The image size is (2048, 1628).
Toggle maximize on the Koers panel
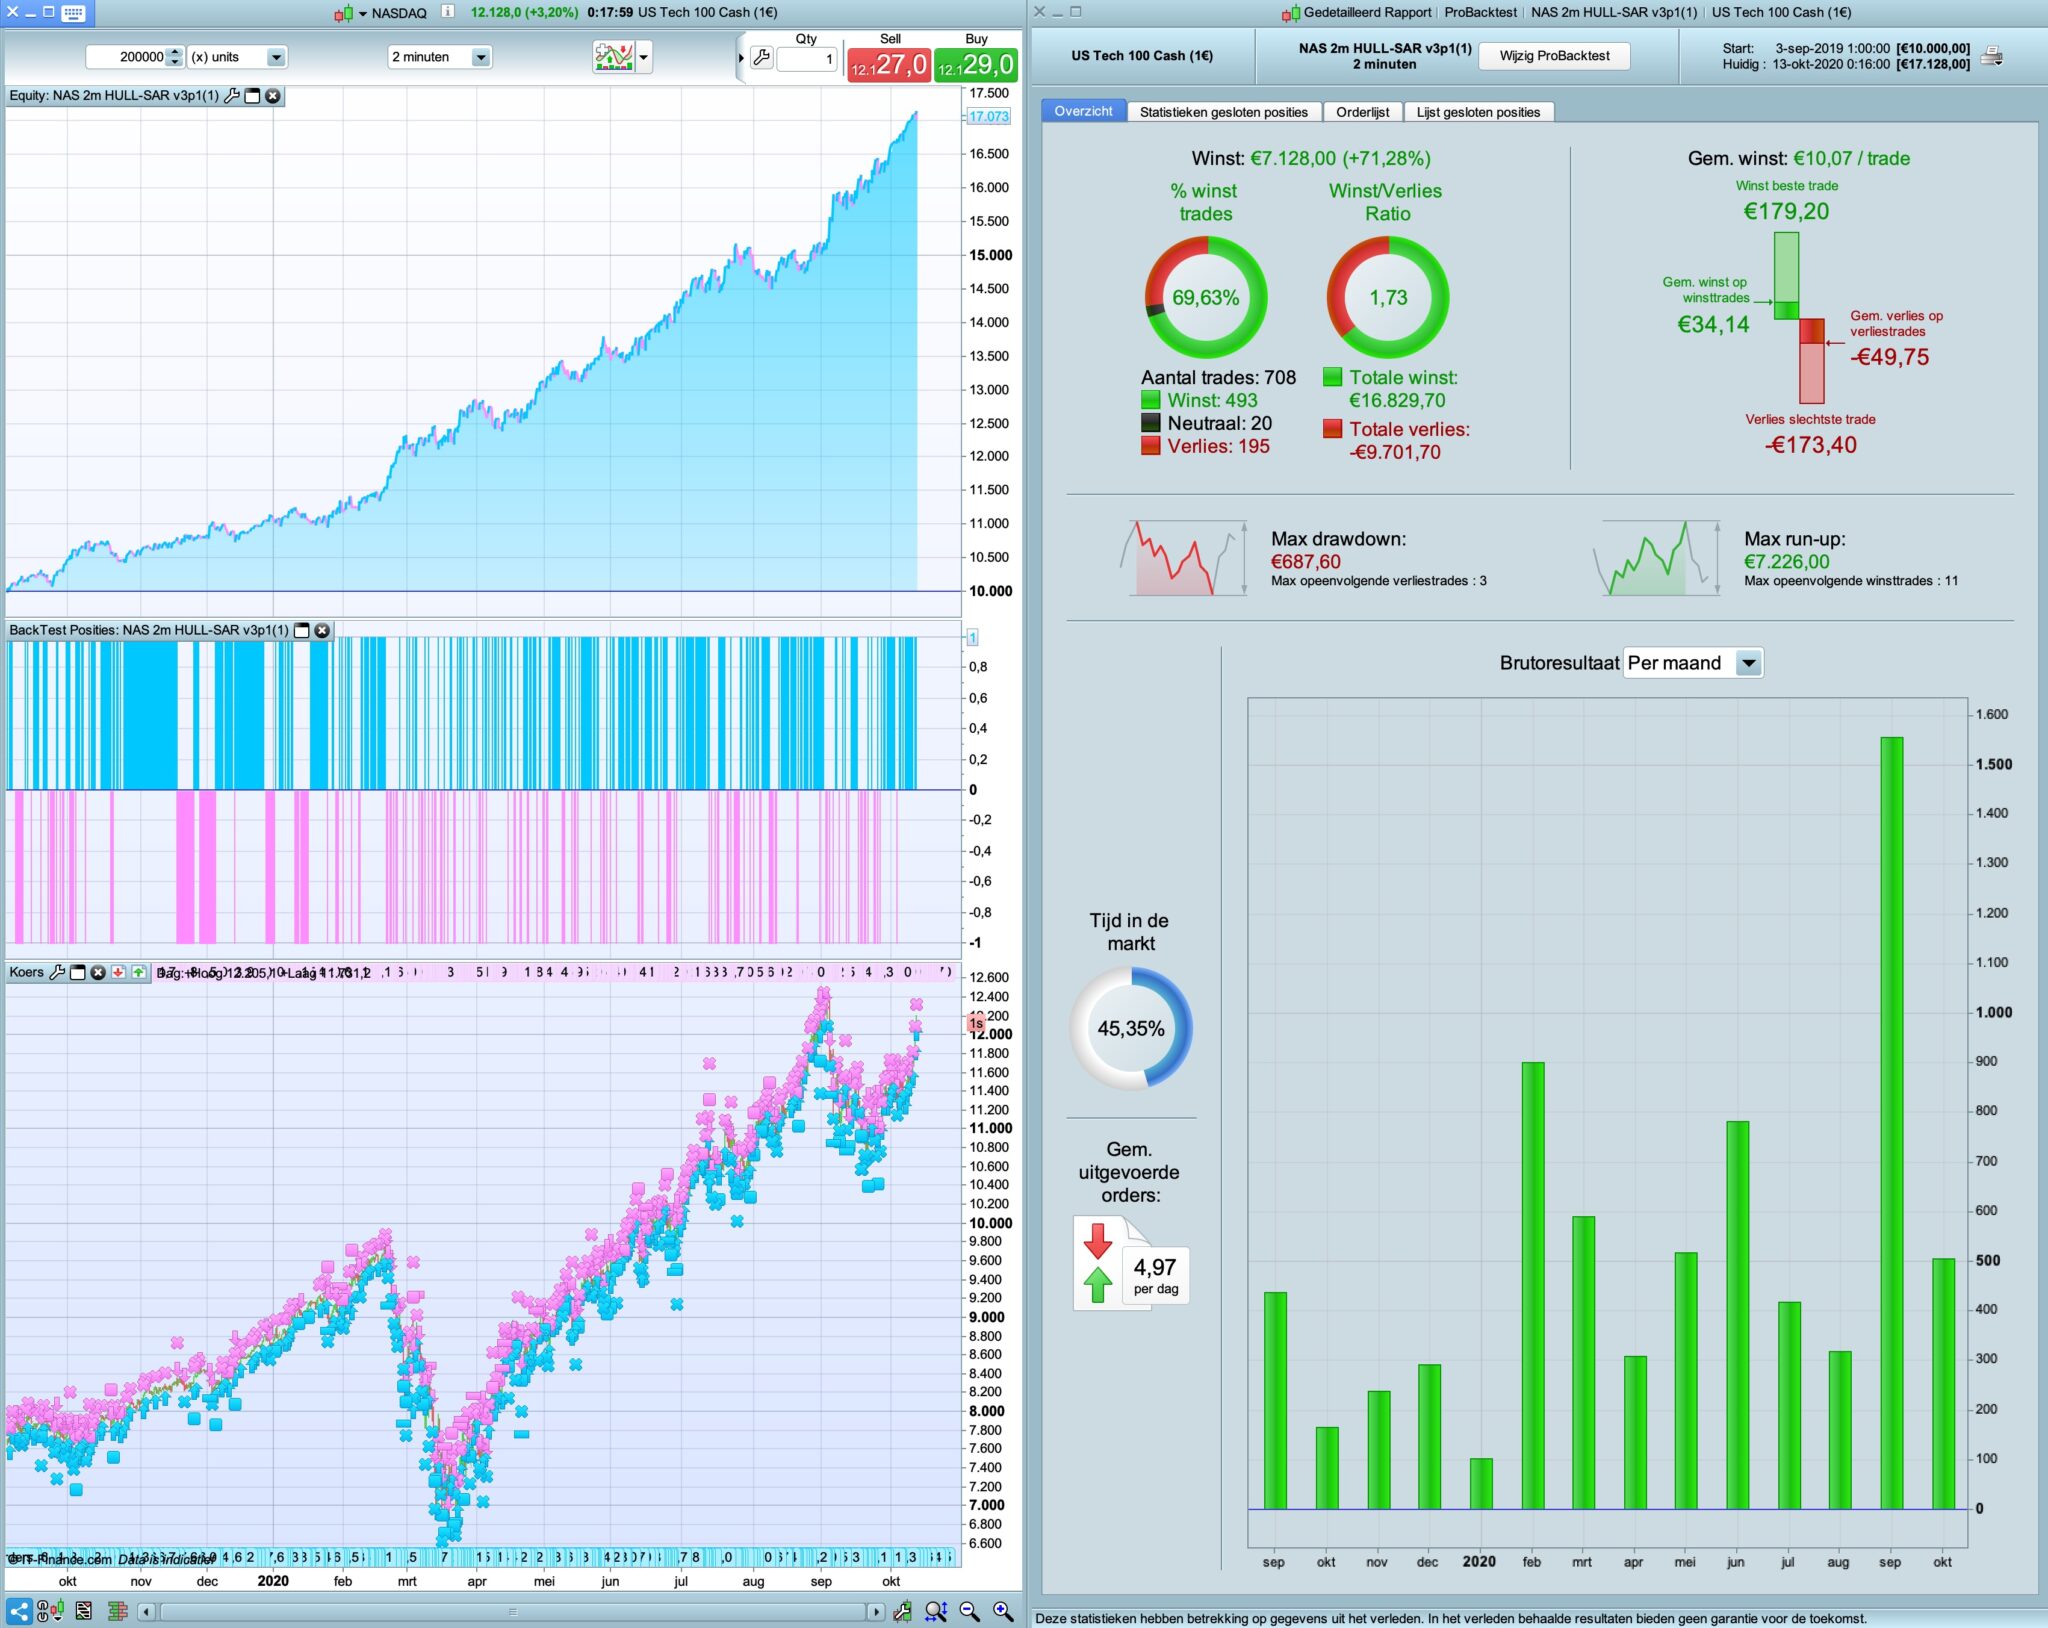point(78,972)
